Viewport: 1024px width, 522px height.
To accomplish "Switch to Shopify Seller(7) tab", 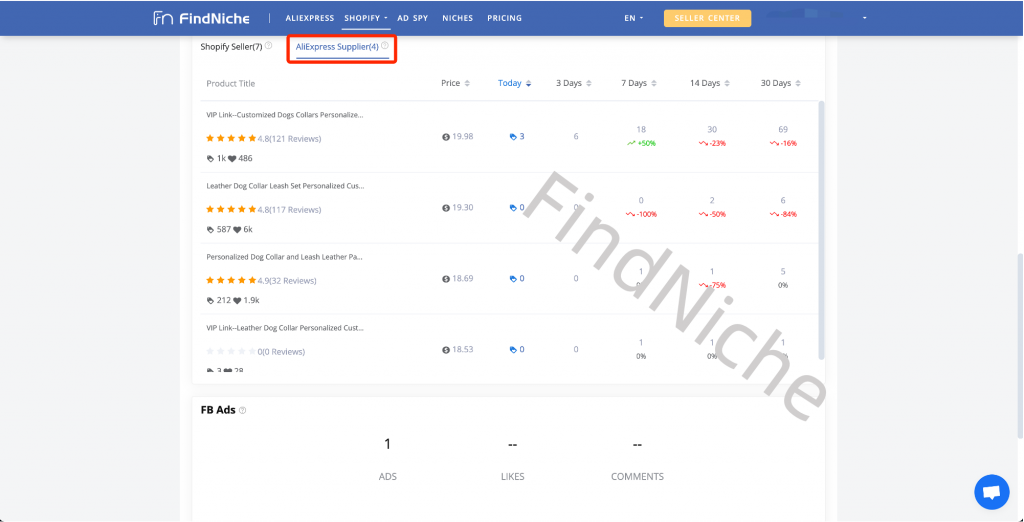I will tap(231, 46).
